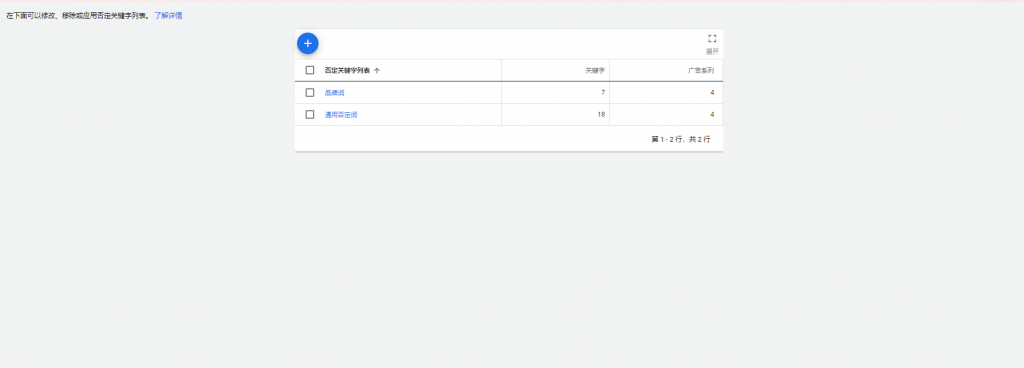
Task: Click the campaign count in the 通用否定词 row
Action: click(712, 115)
